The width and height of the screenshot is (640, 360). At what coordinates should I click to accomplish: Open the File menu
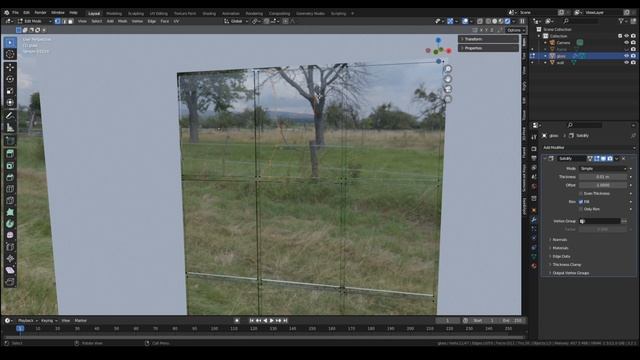[x=15, y=13]
